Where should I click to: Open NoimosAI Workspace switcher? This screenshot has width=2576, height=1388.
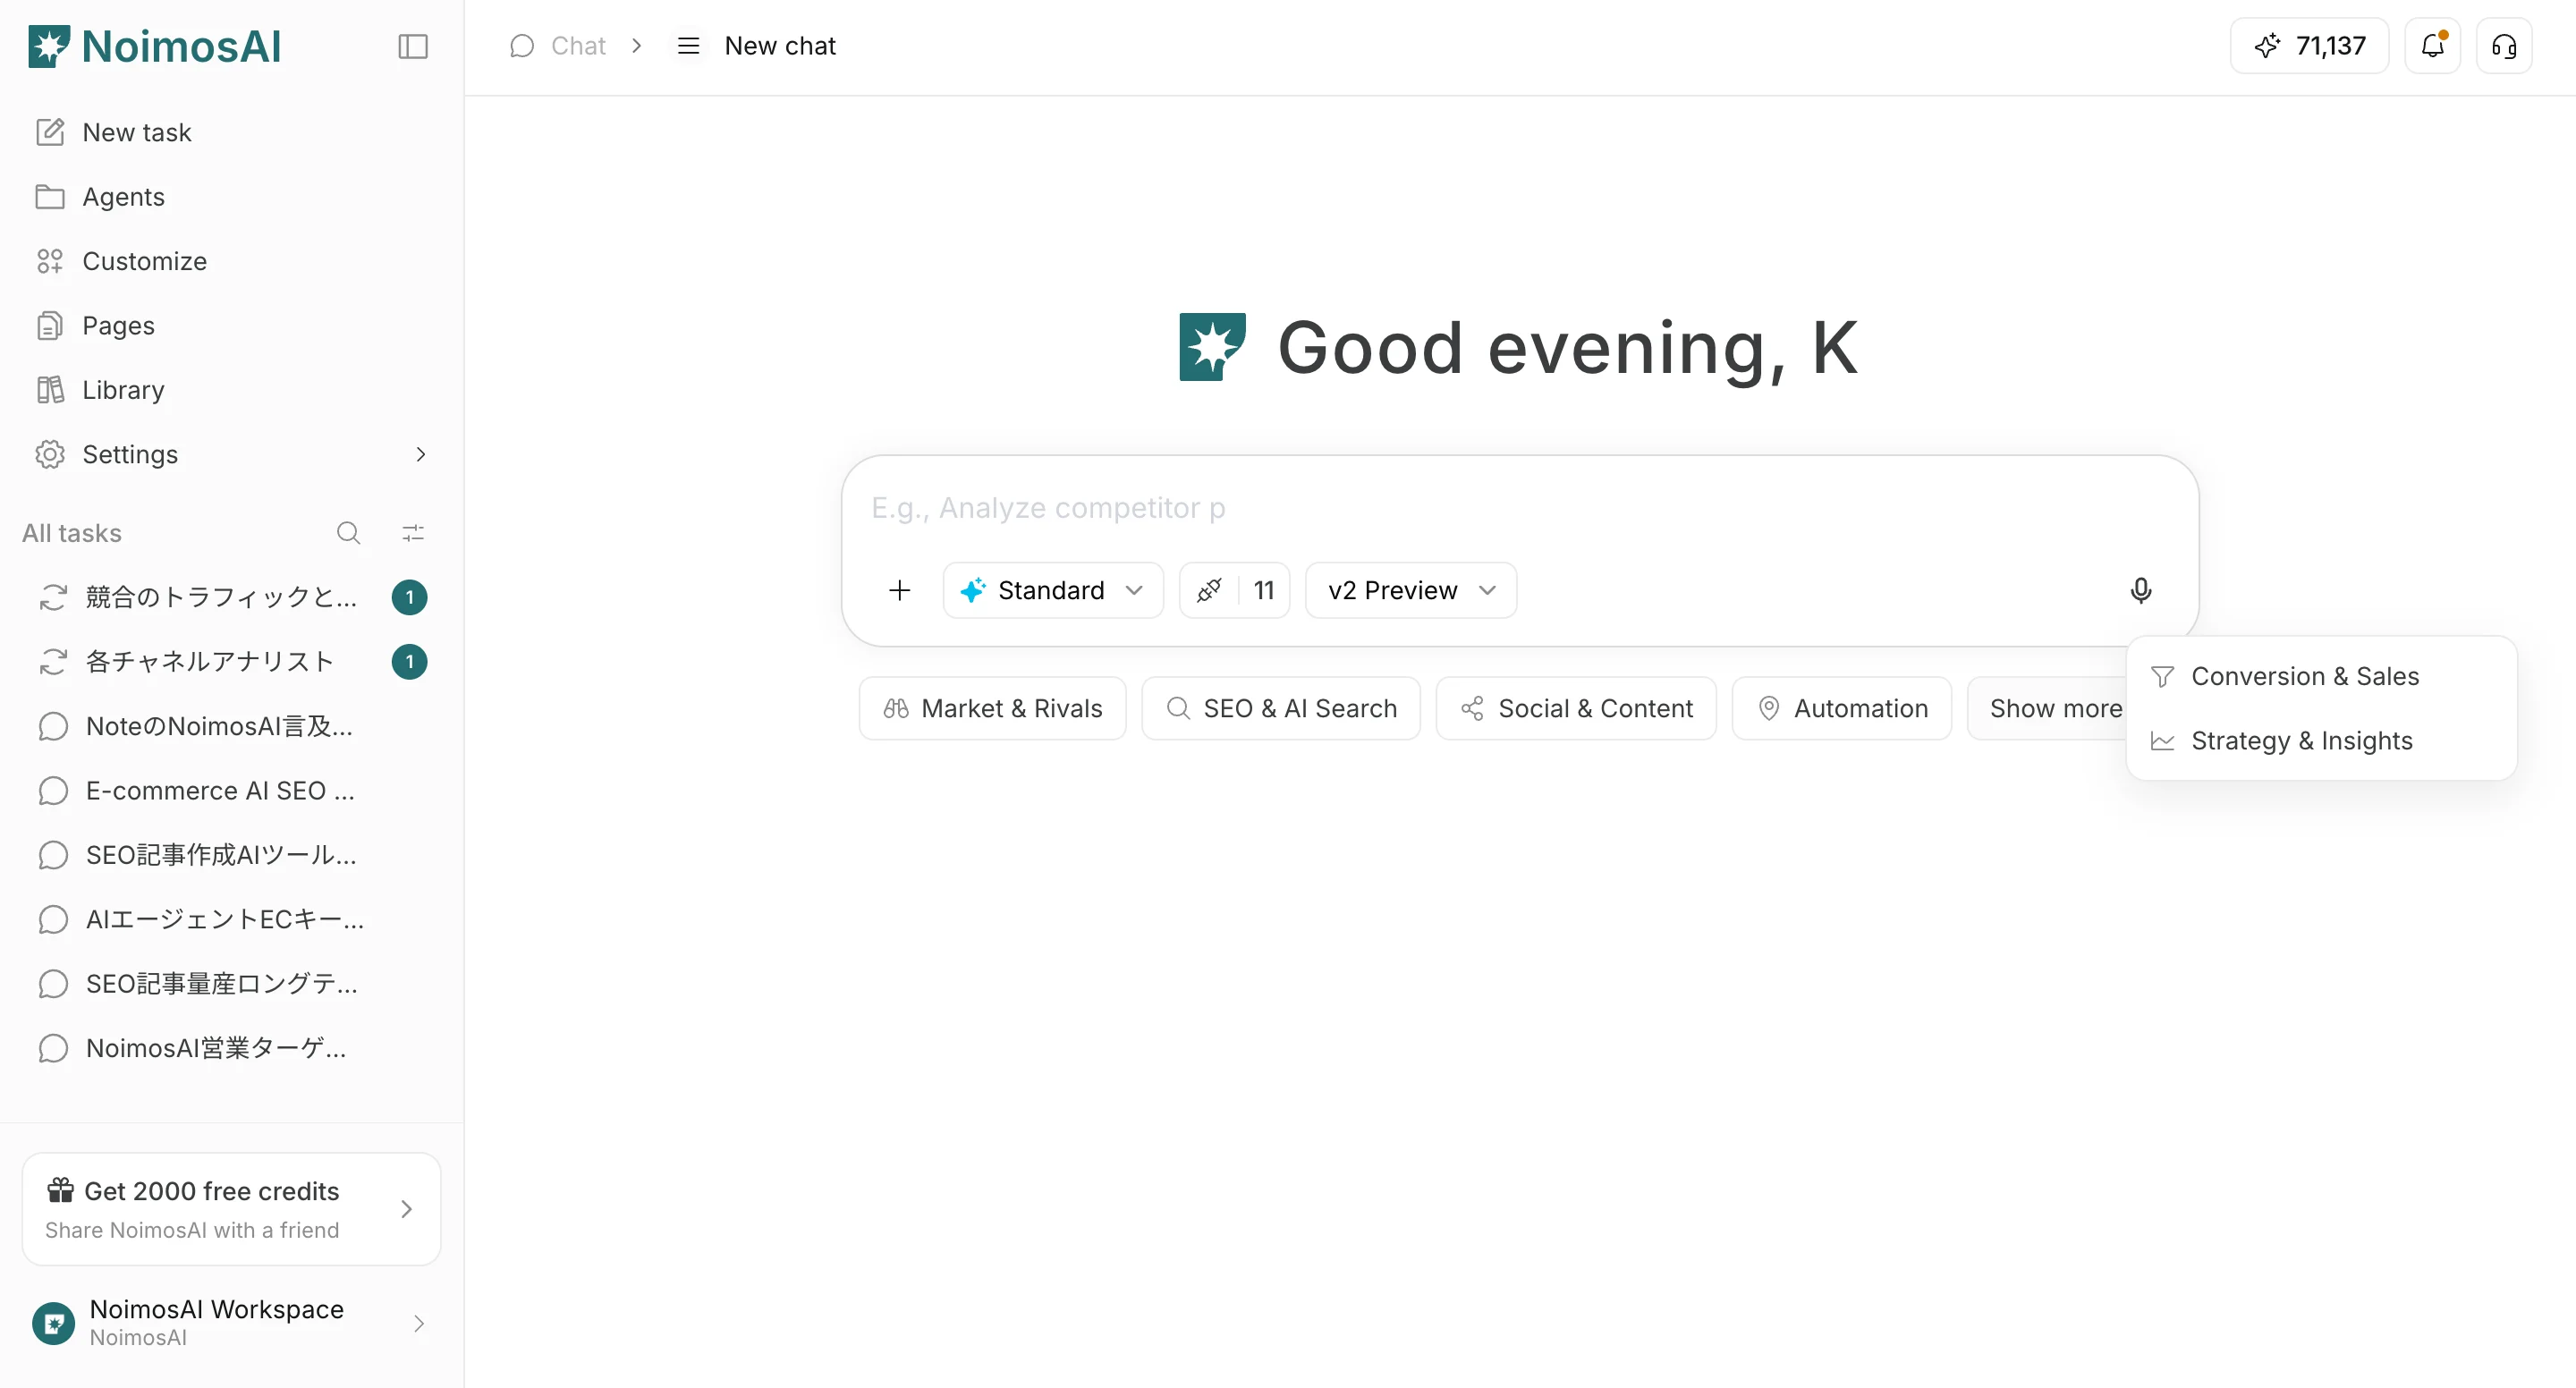pos(231,1323)
